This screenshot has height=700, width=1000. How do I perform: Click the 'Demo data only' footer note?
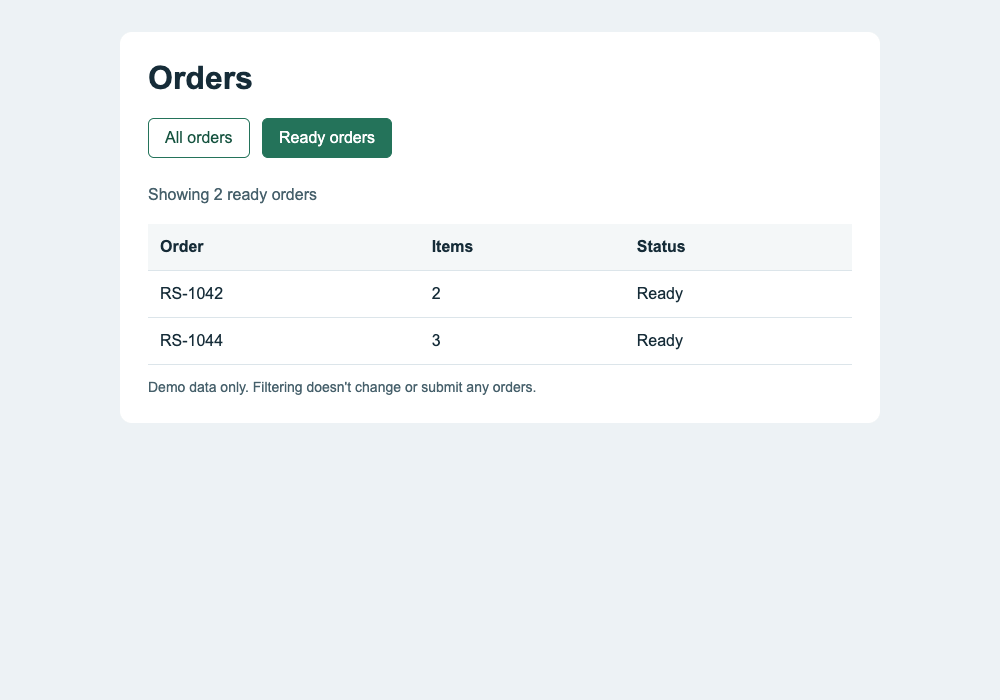(x=342, y=388)
